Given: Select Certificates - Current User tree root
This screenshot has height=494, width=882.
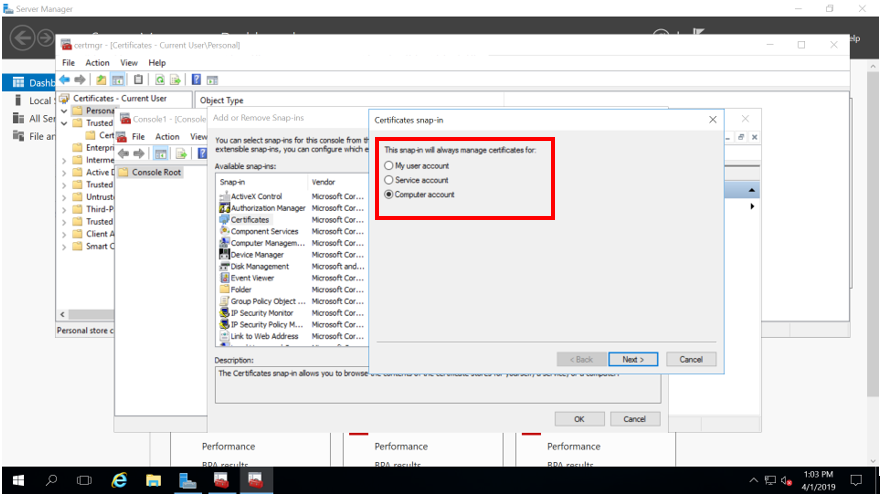Looking at the screenshot, I should coord(114,98).
